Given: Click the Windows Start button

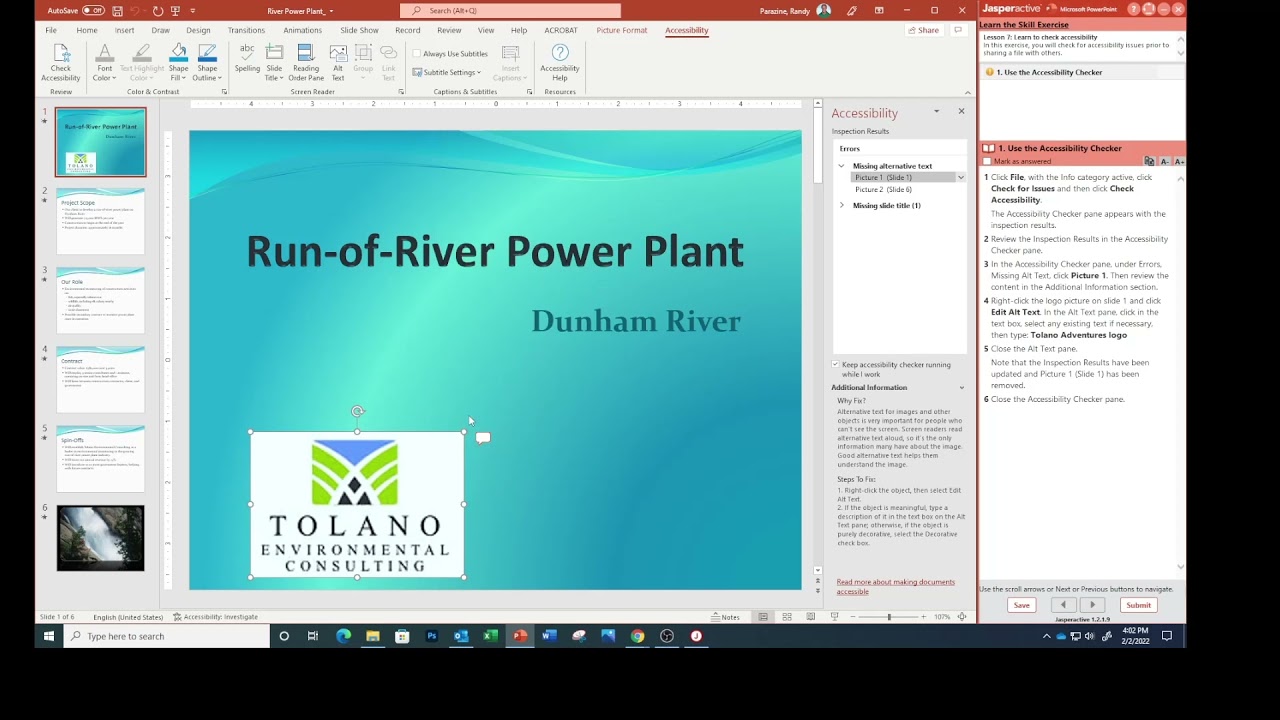Looking at the screenshot, I should coord(49,636).
